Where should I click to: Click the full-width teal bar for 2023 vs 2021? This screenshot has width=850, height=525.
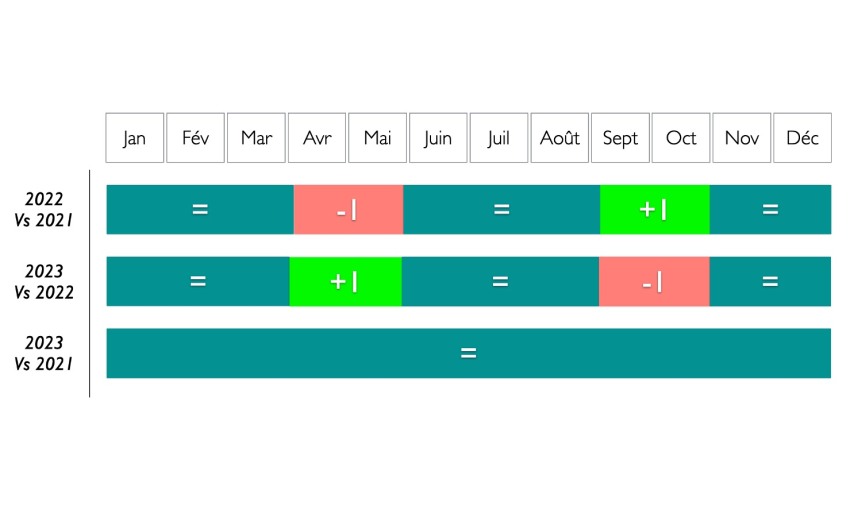coord(468,353)
